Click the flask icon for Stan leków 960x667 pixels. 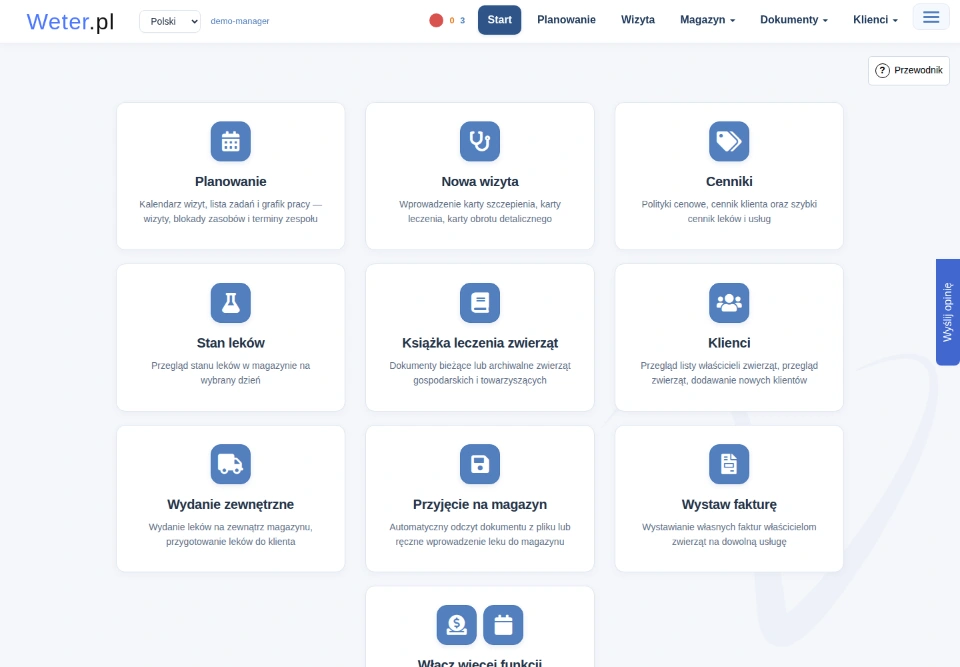coord(231,303)
